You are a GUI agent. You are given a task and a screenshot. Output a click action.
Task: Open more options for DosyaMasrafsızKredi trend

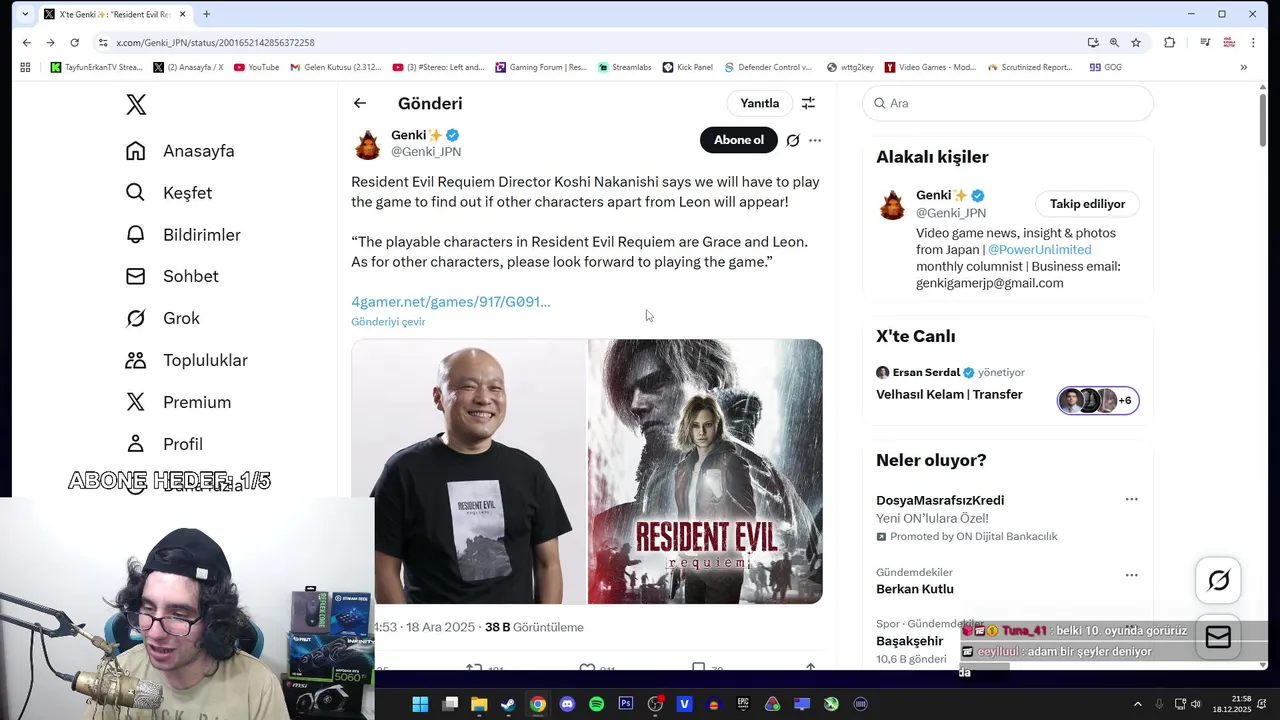[1131, 499]
